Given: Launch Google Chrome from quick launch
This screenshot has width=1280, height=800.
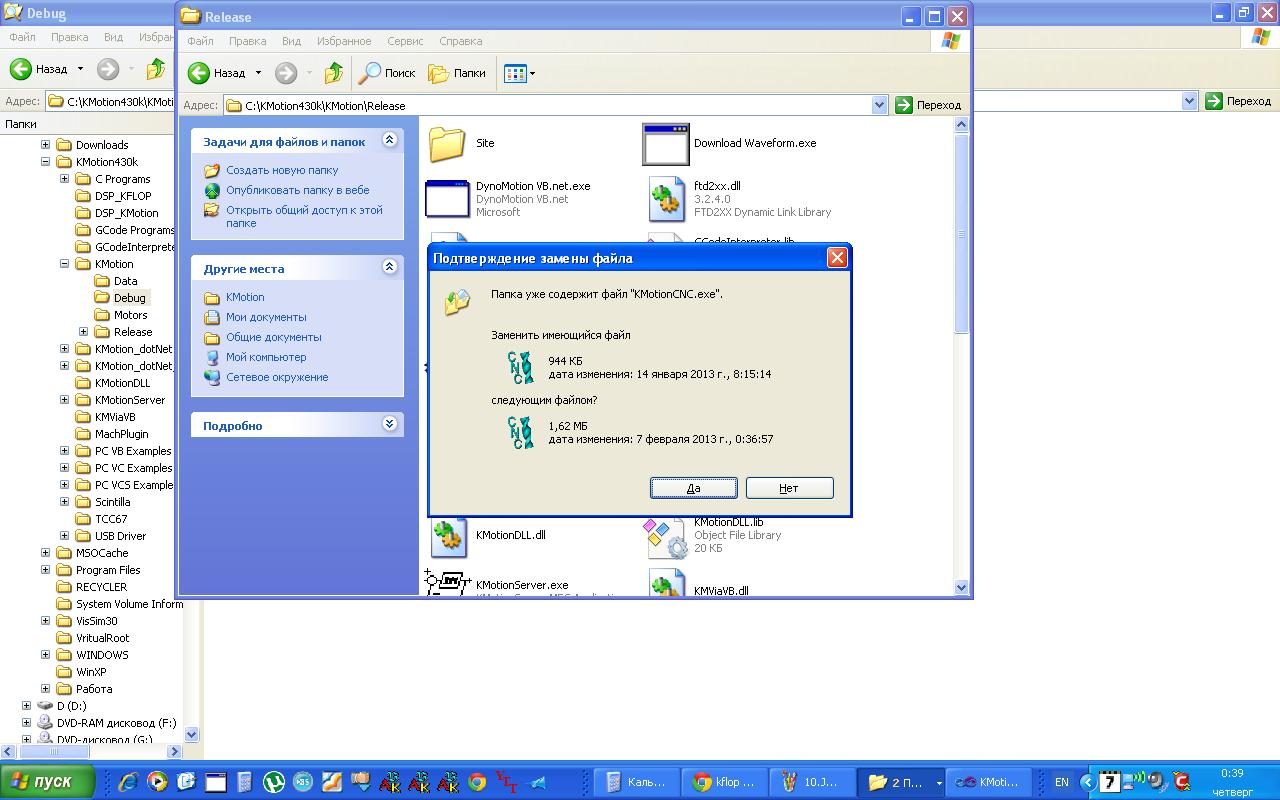Looking at the screenshot, I should pyautogui.click(x=477, y=782).
